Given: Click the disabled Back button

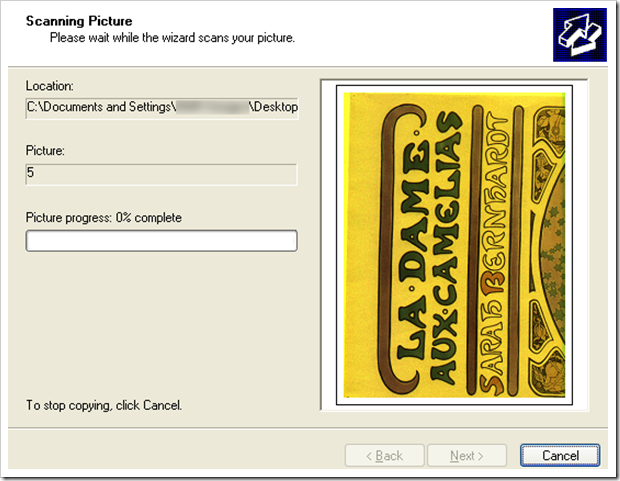Looking at the screenshot, I should point(383,456).
